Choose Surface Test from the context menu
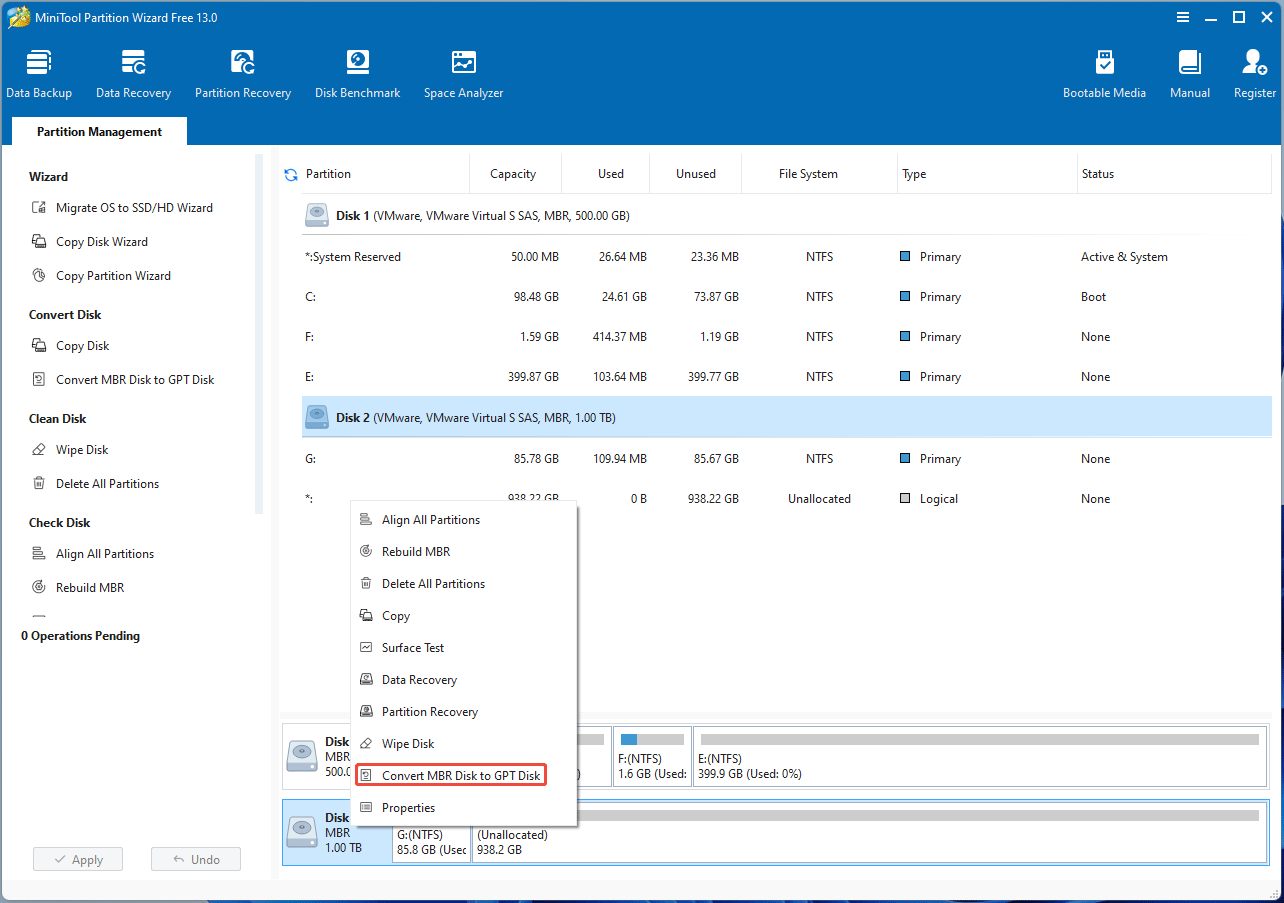This screenshot has width=1284, height=903. (412, 648)
